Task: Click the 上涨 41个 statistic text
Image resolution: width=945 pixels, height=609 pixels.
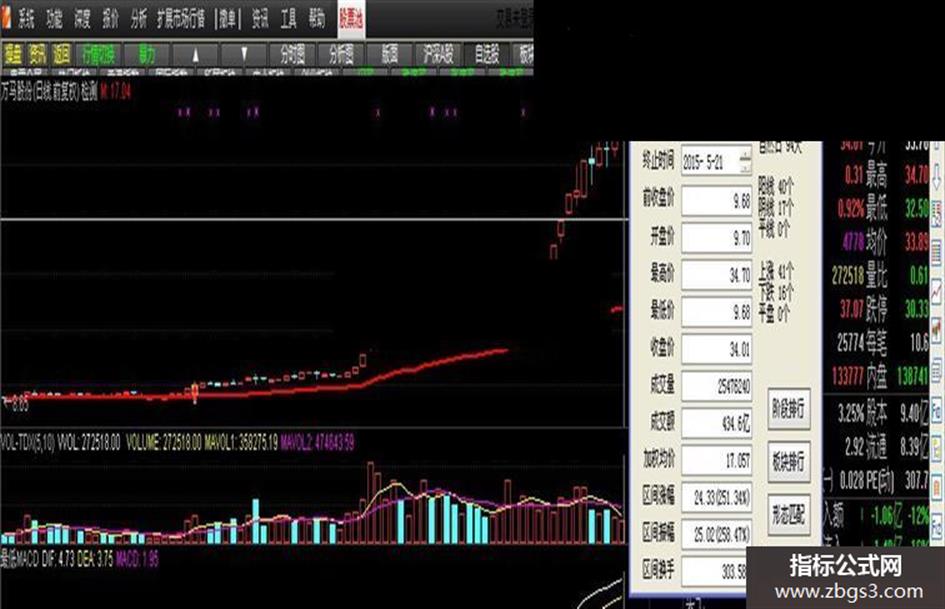Action: click(x=776, y=271)
